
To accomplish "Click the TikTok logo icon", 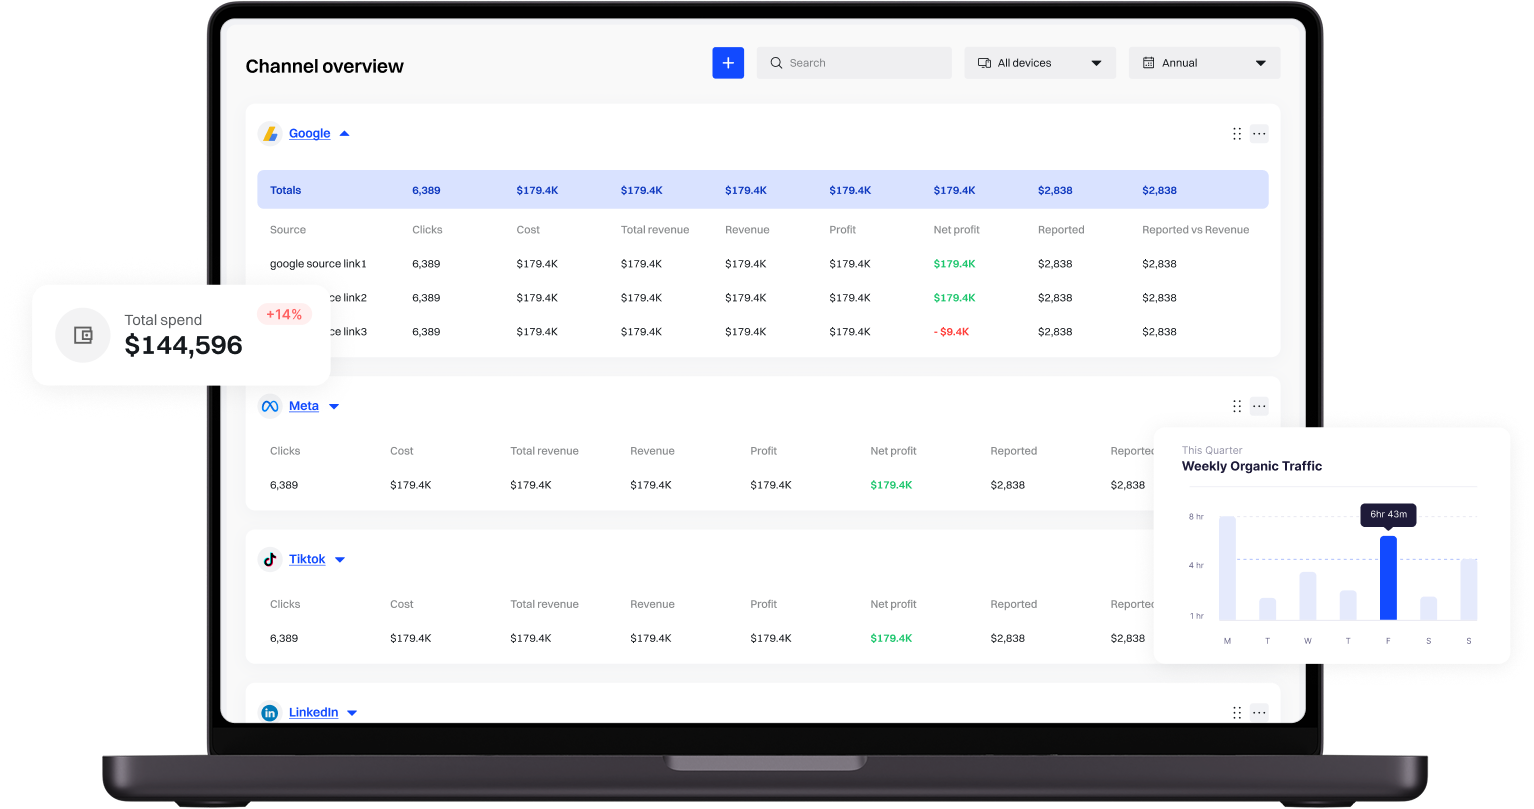I will point(269,559).
